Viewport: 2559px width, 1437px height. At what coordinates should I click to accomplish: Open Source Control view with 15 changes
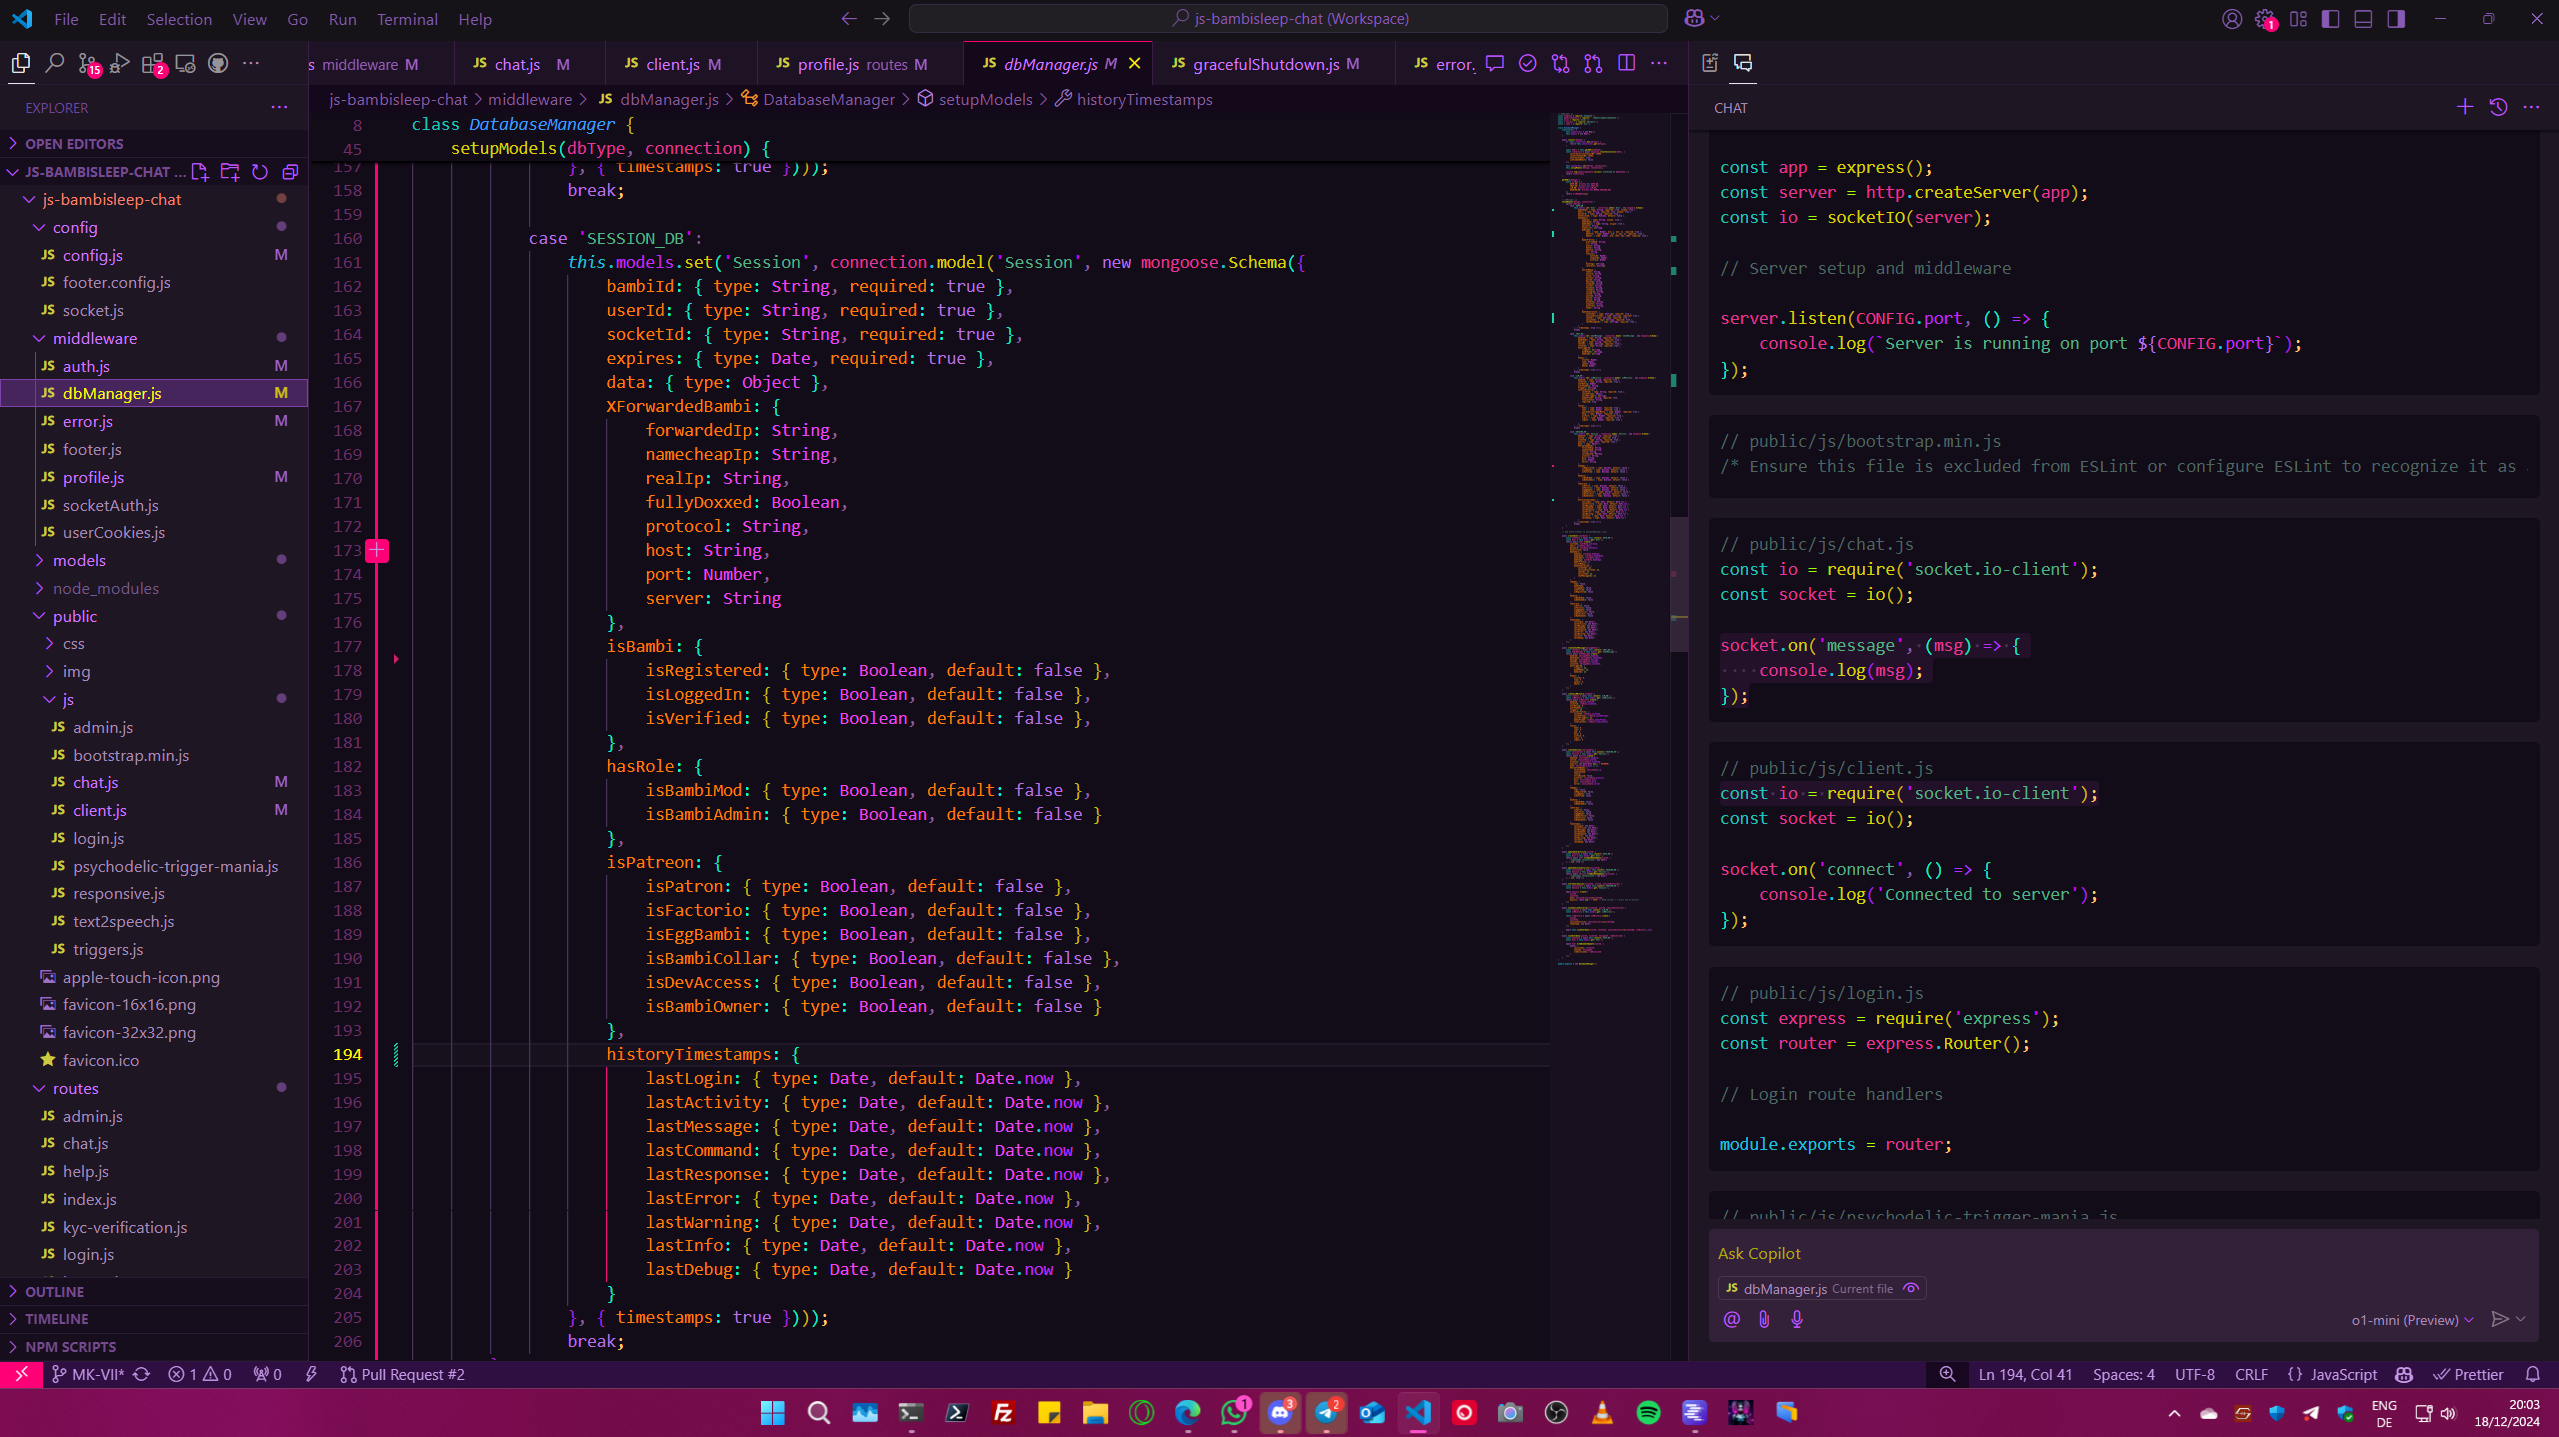[88, 64]
